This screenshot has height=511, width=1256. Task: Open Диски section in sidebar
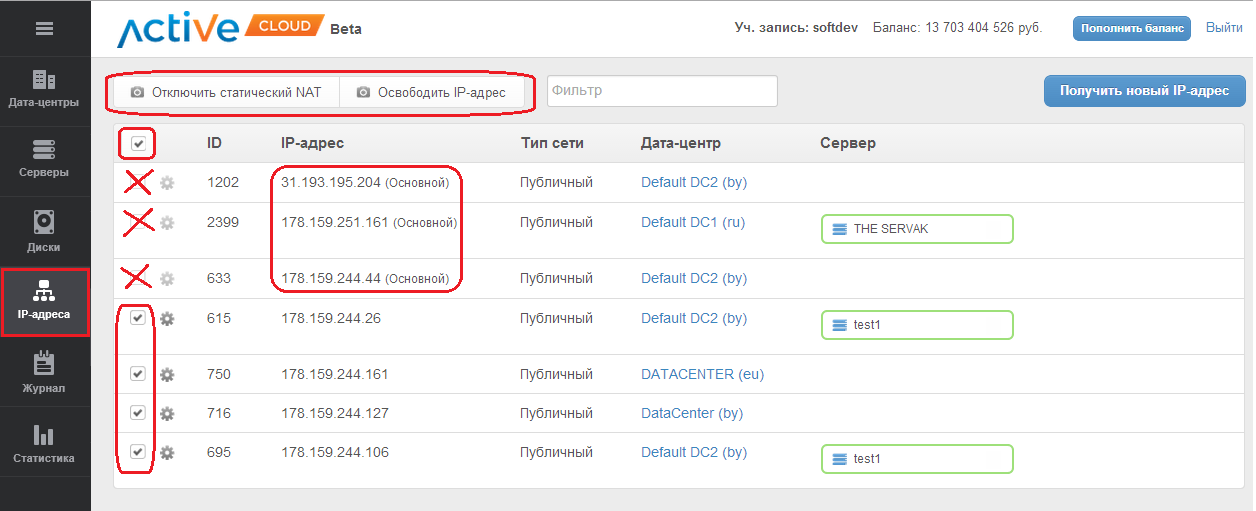[x=44, y=231]
